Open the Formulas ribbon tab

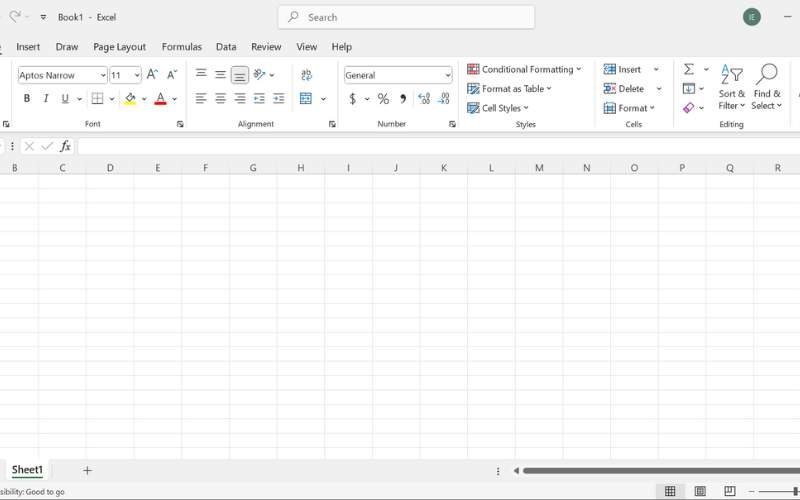coord(181,47)
